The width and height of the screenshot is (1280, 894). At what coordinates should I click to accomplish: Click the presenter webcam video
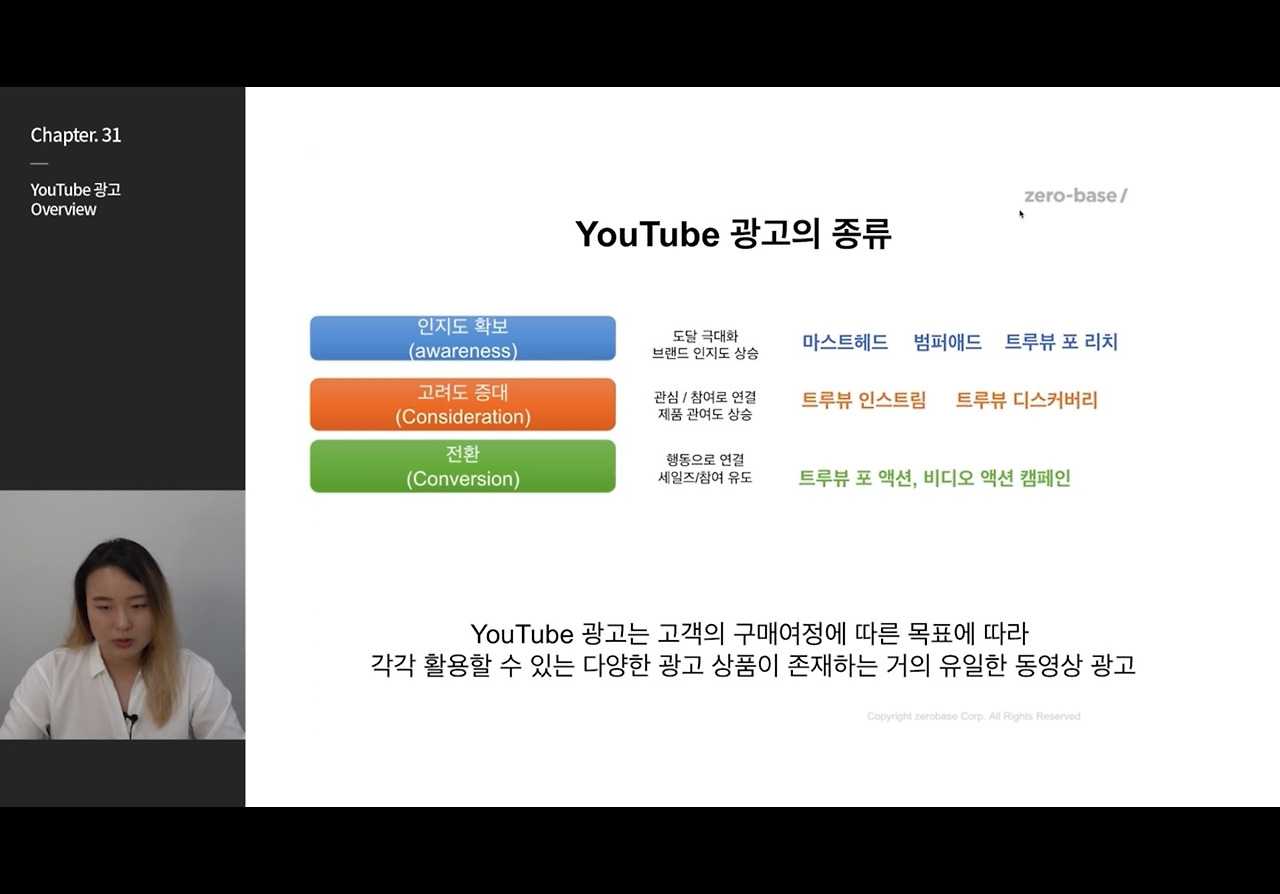[122, 614]
